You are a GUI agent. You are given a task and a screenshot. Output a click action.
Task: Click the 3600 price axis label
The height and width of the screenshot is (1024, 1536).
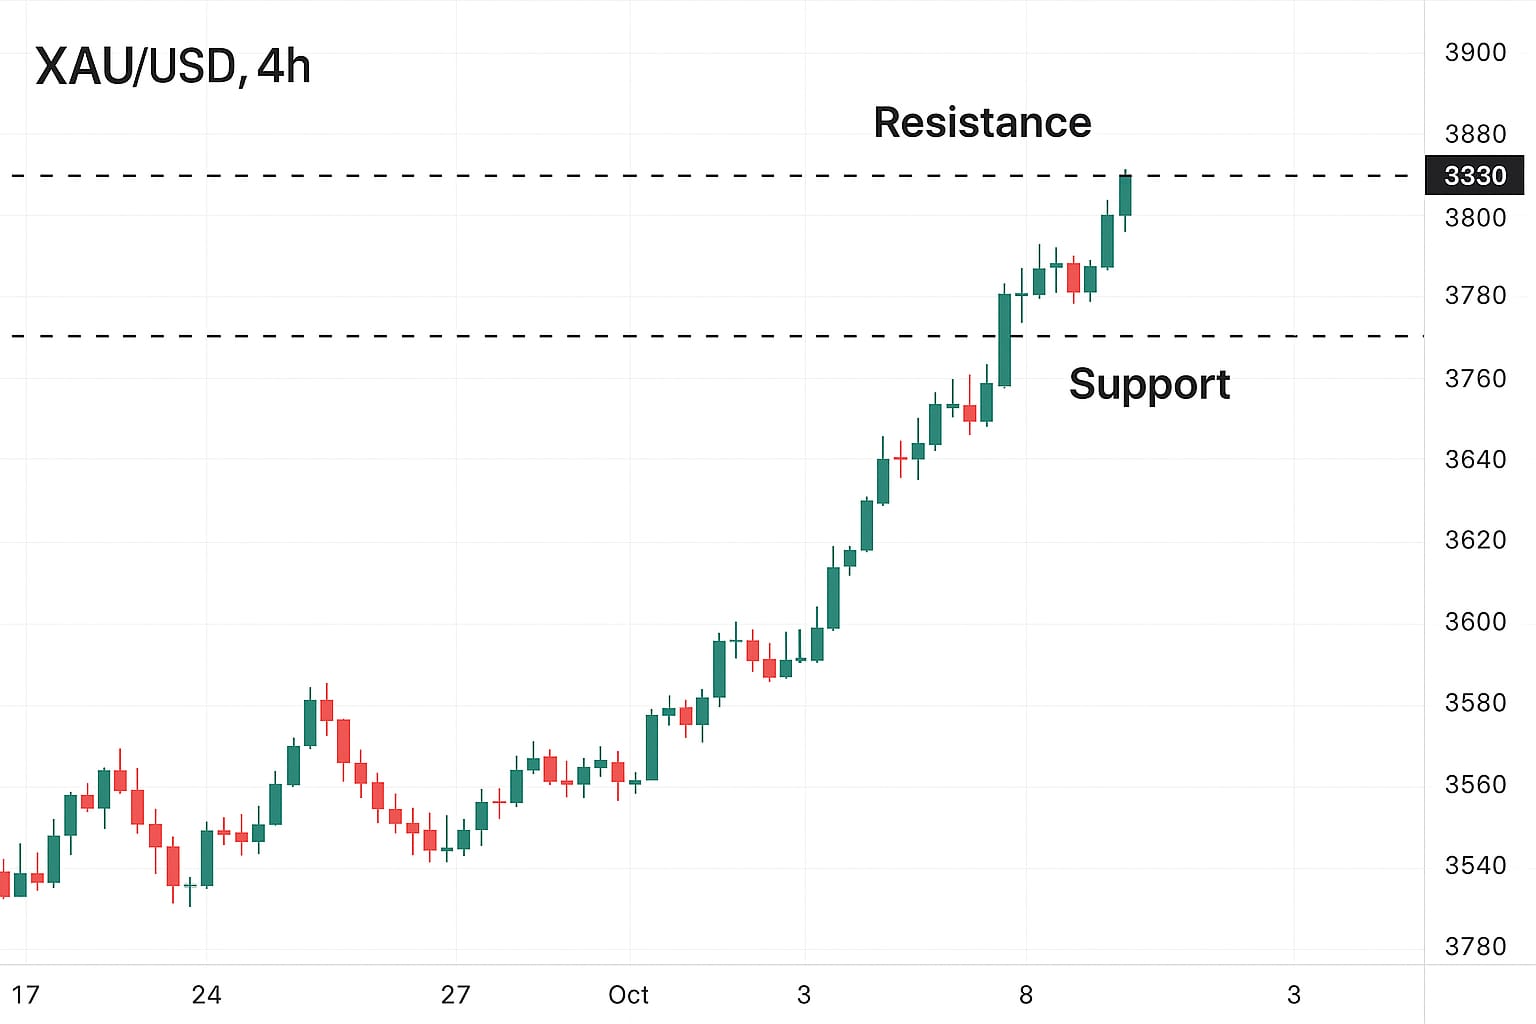click(1475, 621)
